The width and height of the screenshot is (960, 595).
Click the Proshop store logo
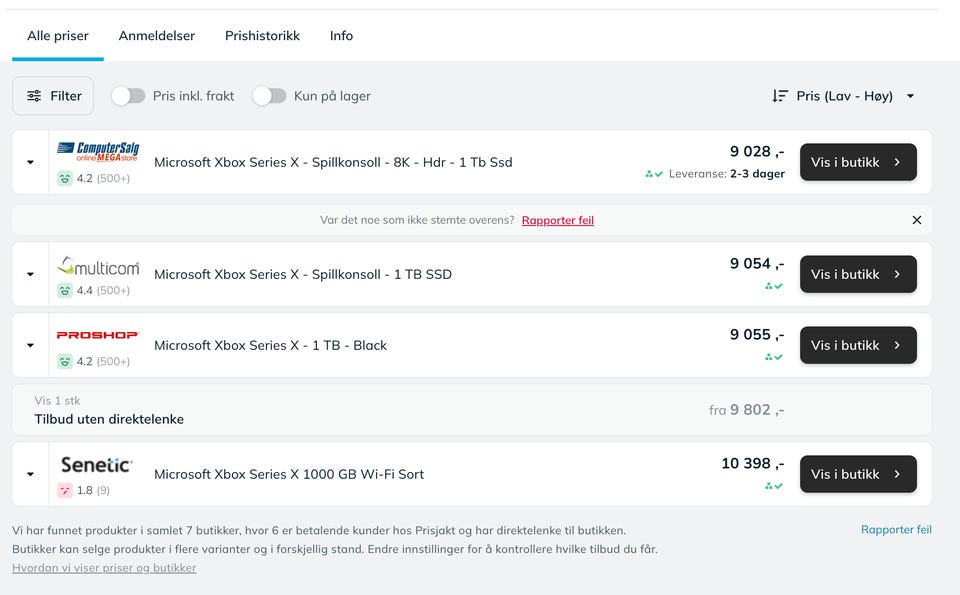click(x=97, y=336)
